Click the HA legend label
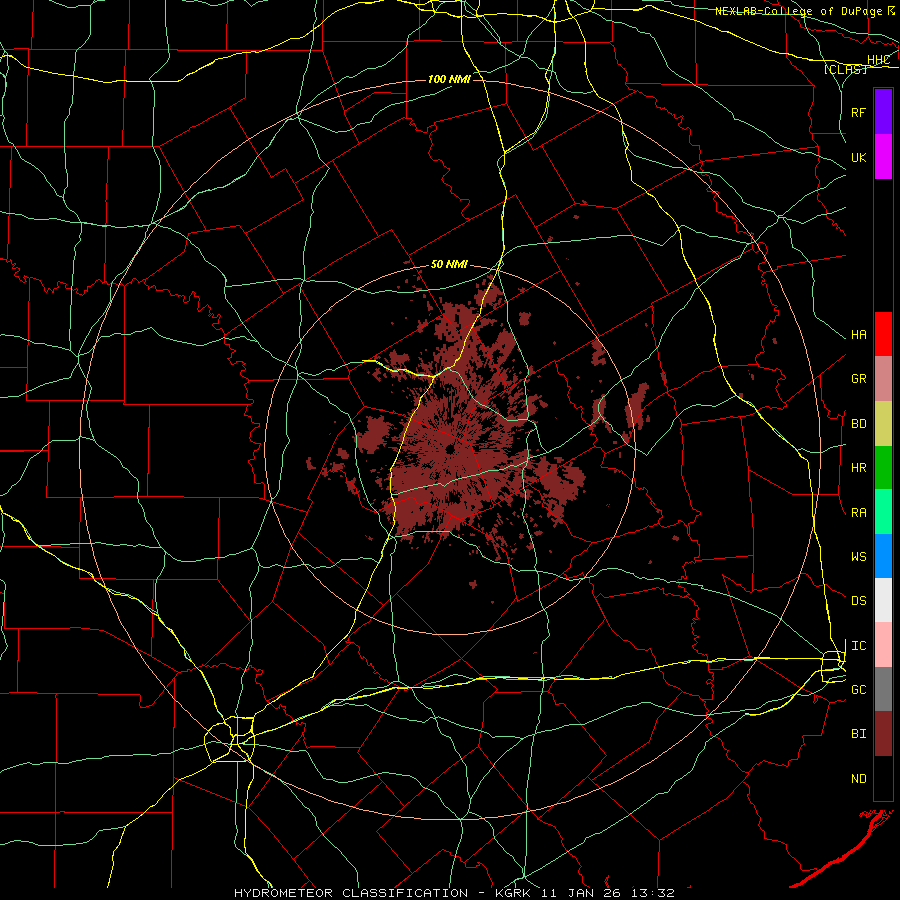This screenshot has width=900, height=900. coord(858,335)
